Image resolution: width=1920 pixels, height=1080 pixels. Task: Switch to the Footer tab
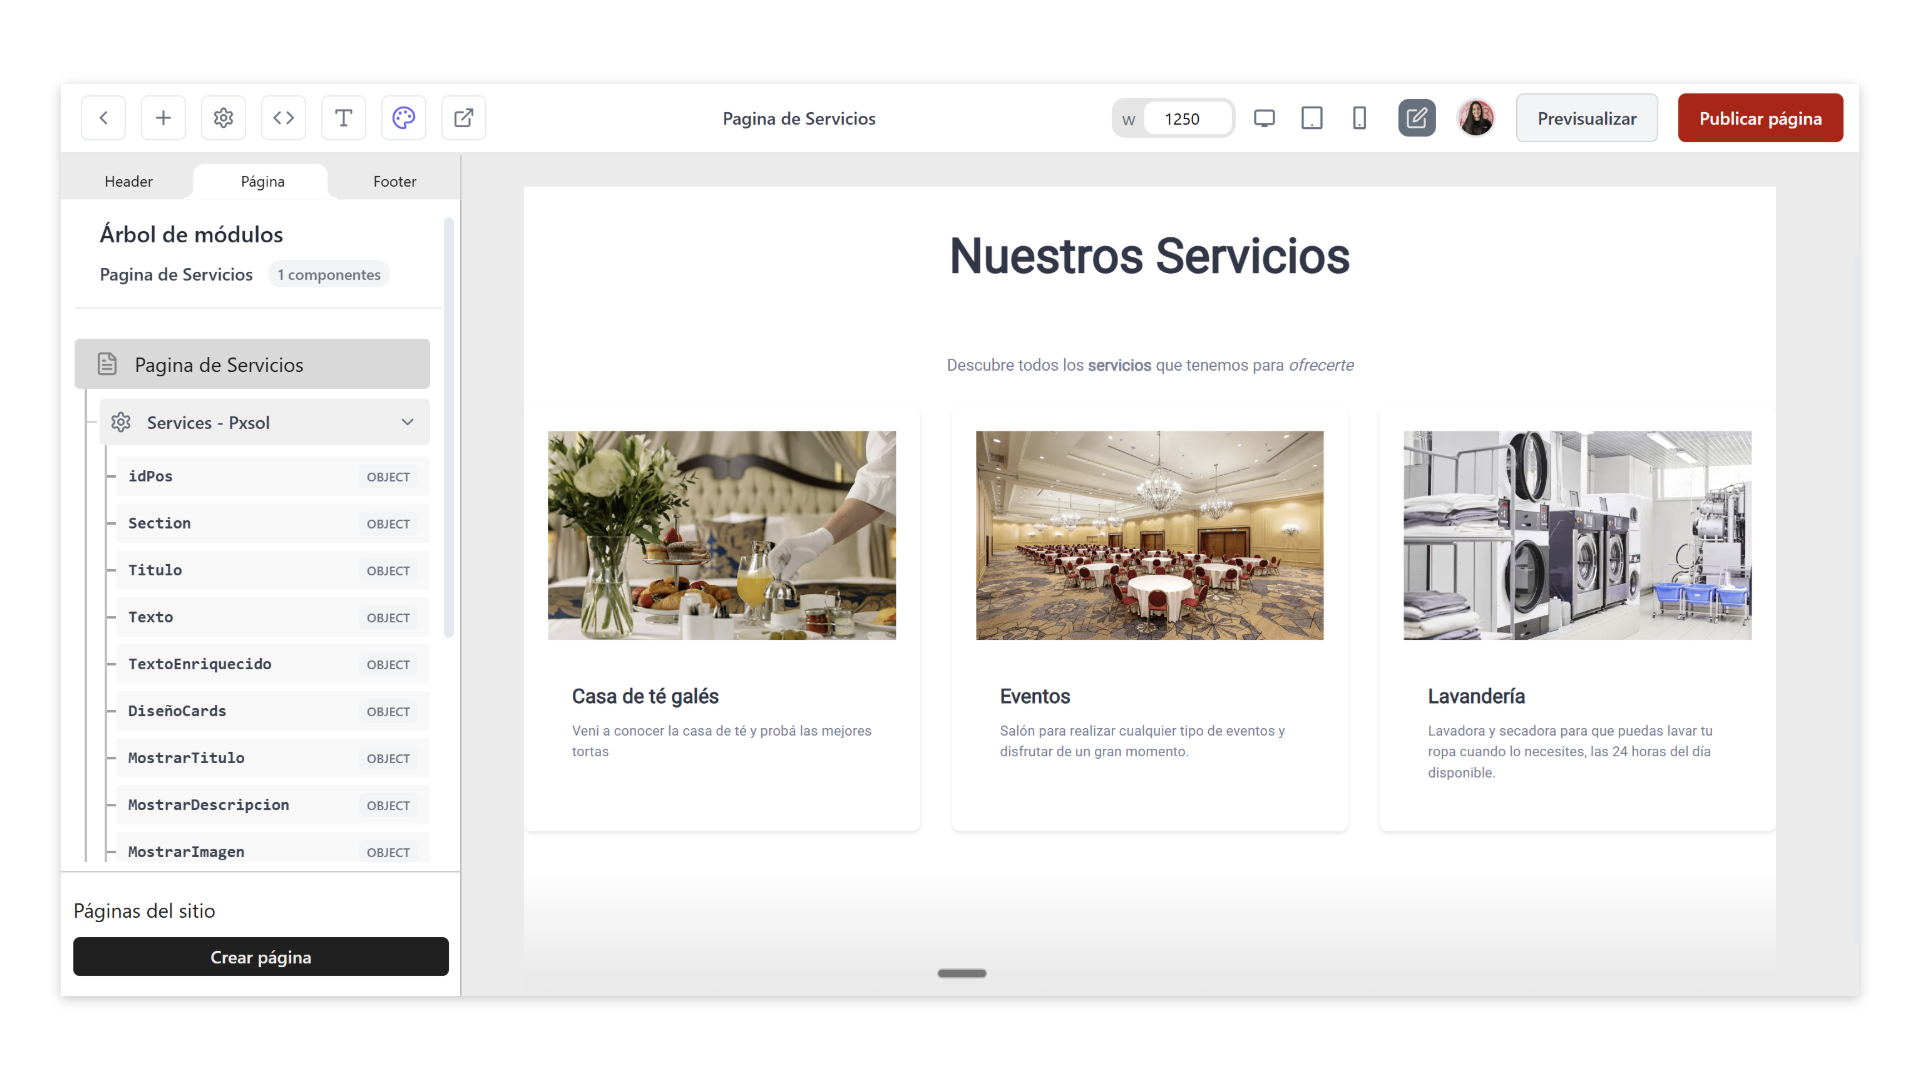[394, 181]
